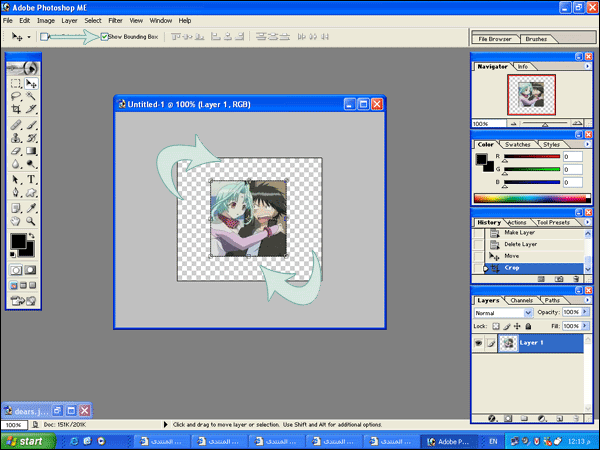The width and height of the screenshot is (600, 450).
Task: Add a layer style from Layers panel footer
Action: 492,418
